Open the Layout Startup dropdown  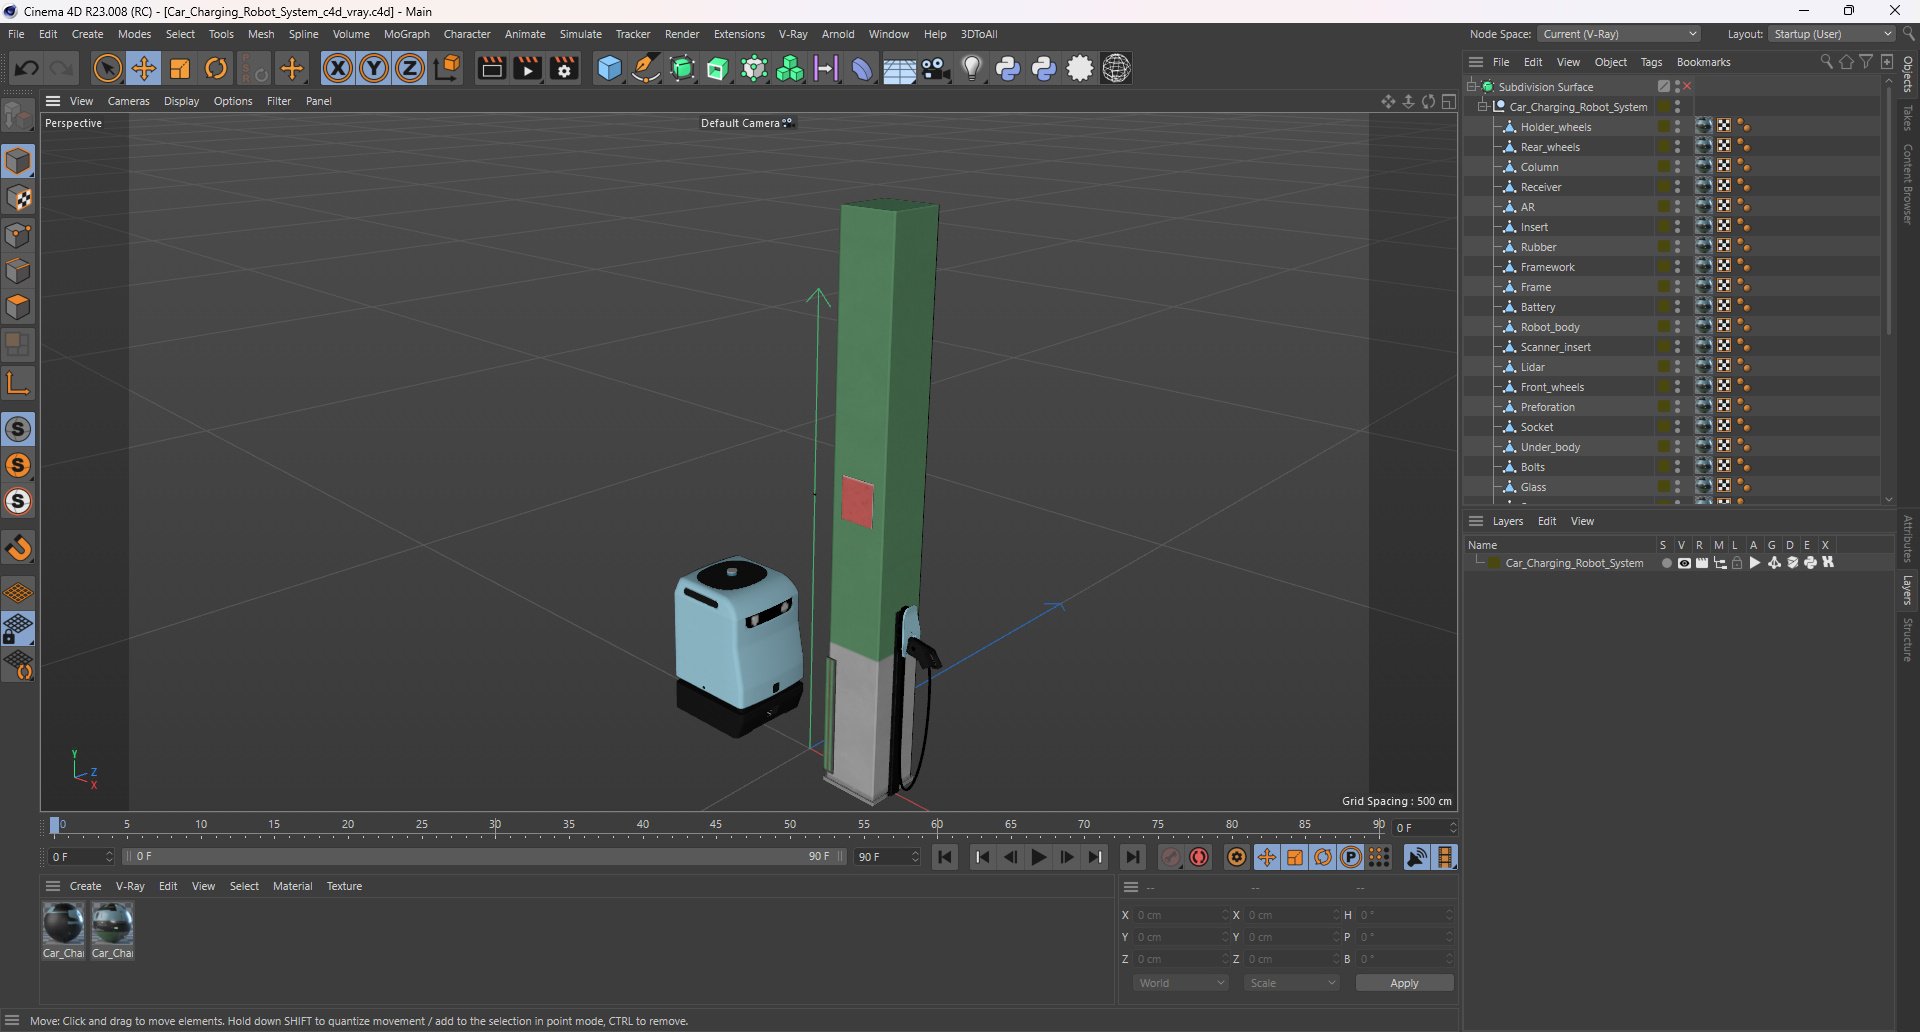(x=1832, y=34)
